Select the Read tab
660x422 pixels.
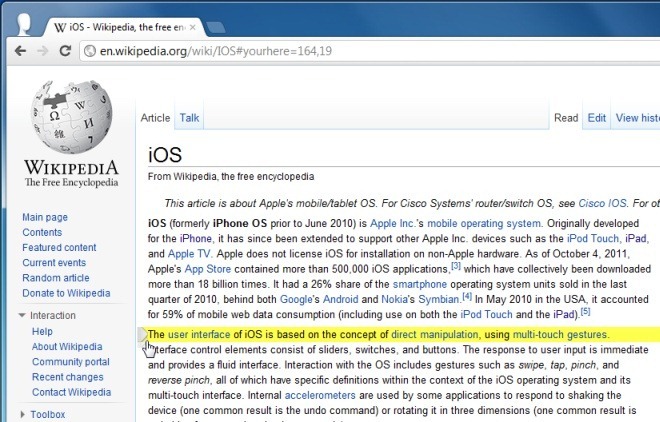pyautogui.click(x=566, y=118)
